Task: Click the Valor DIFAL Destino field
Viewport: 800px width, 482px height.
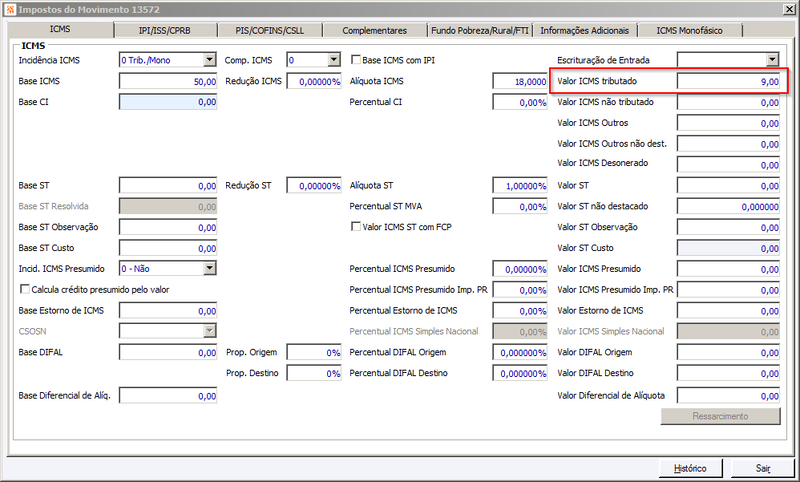Action: 729,373
